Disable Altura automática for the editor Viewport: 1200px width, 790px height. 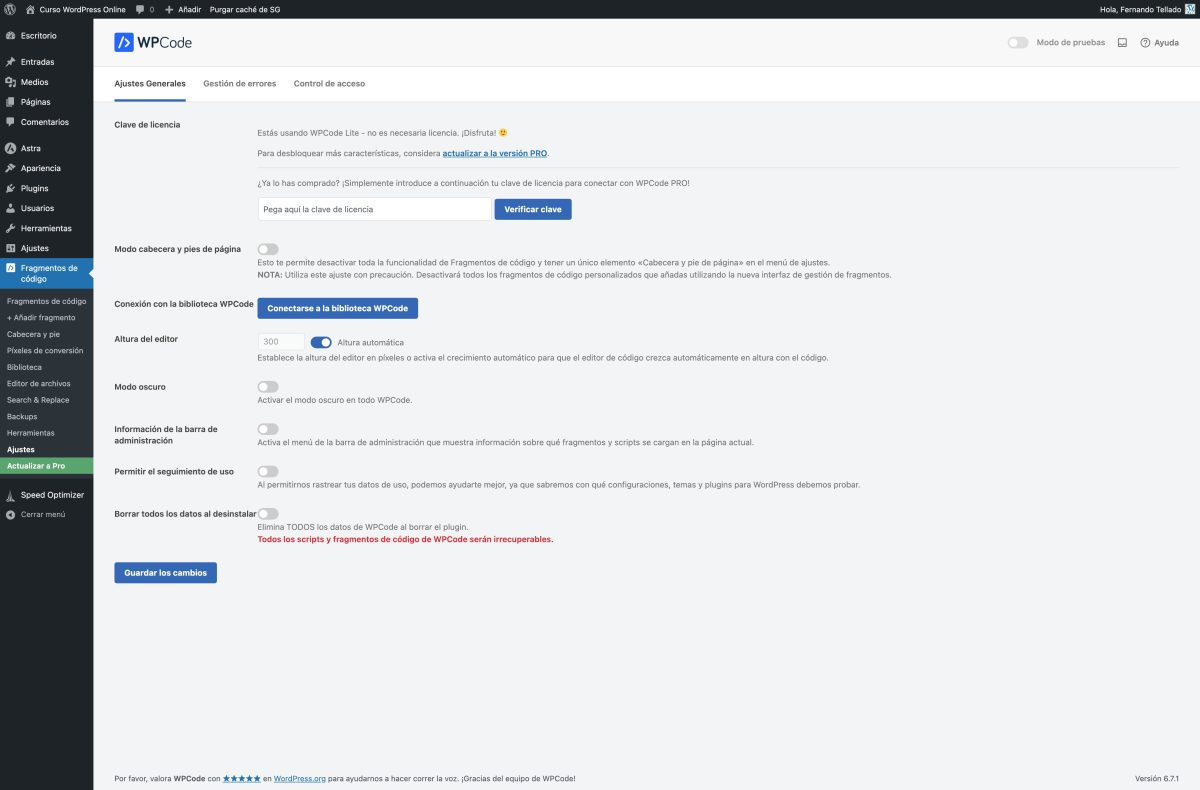[x=321, y=341]
